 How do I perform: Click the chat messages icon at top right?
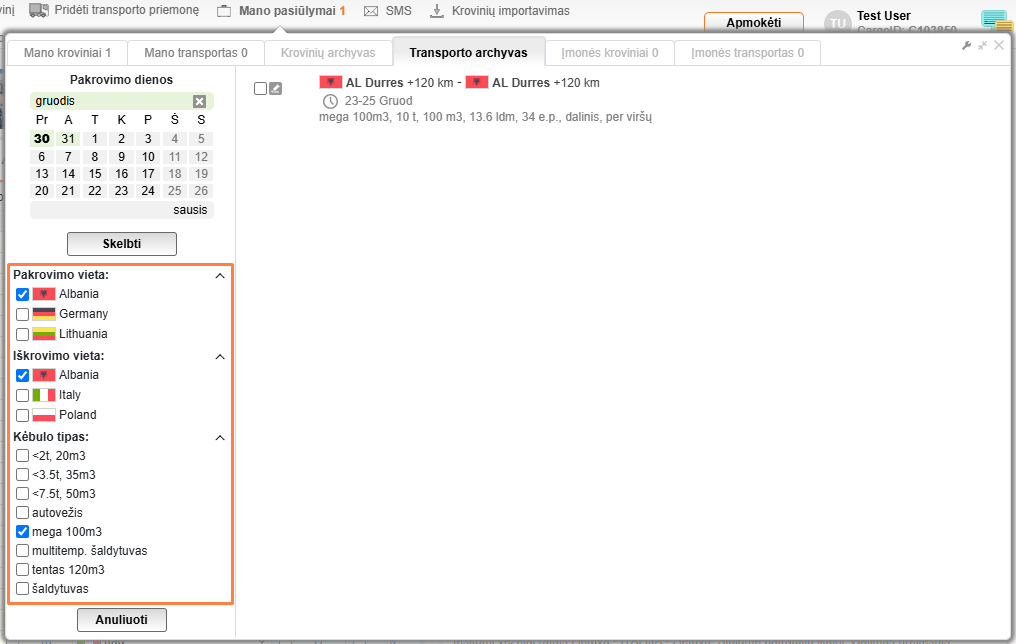tap(994, 20)
